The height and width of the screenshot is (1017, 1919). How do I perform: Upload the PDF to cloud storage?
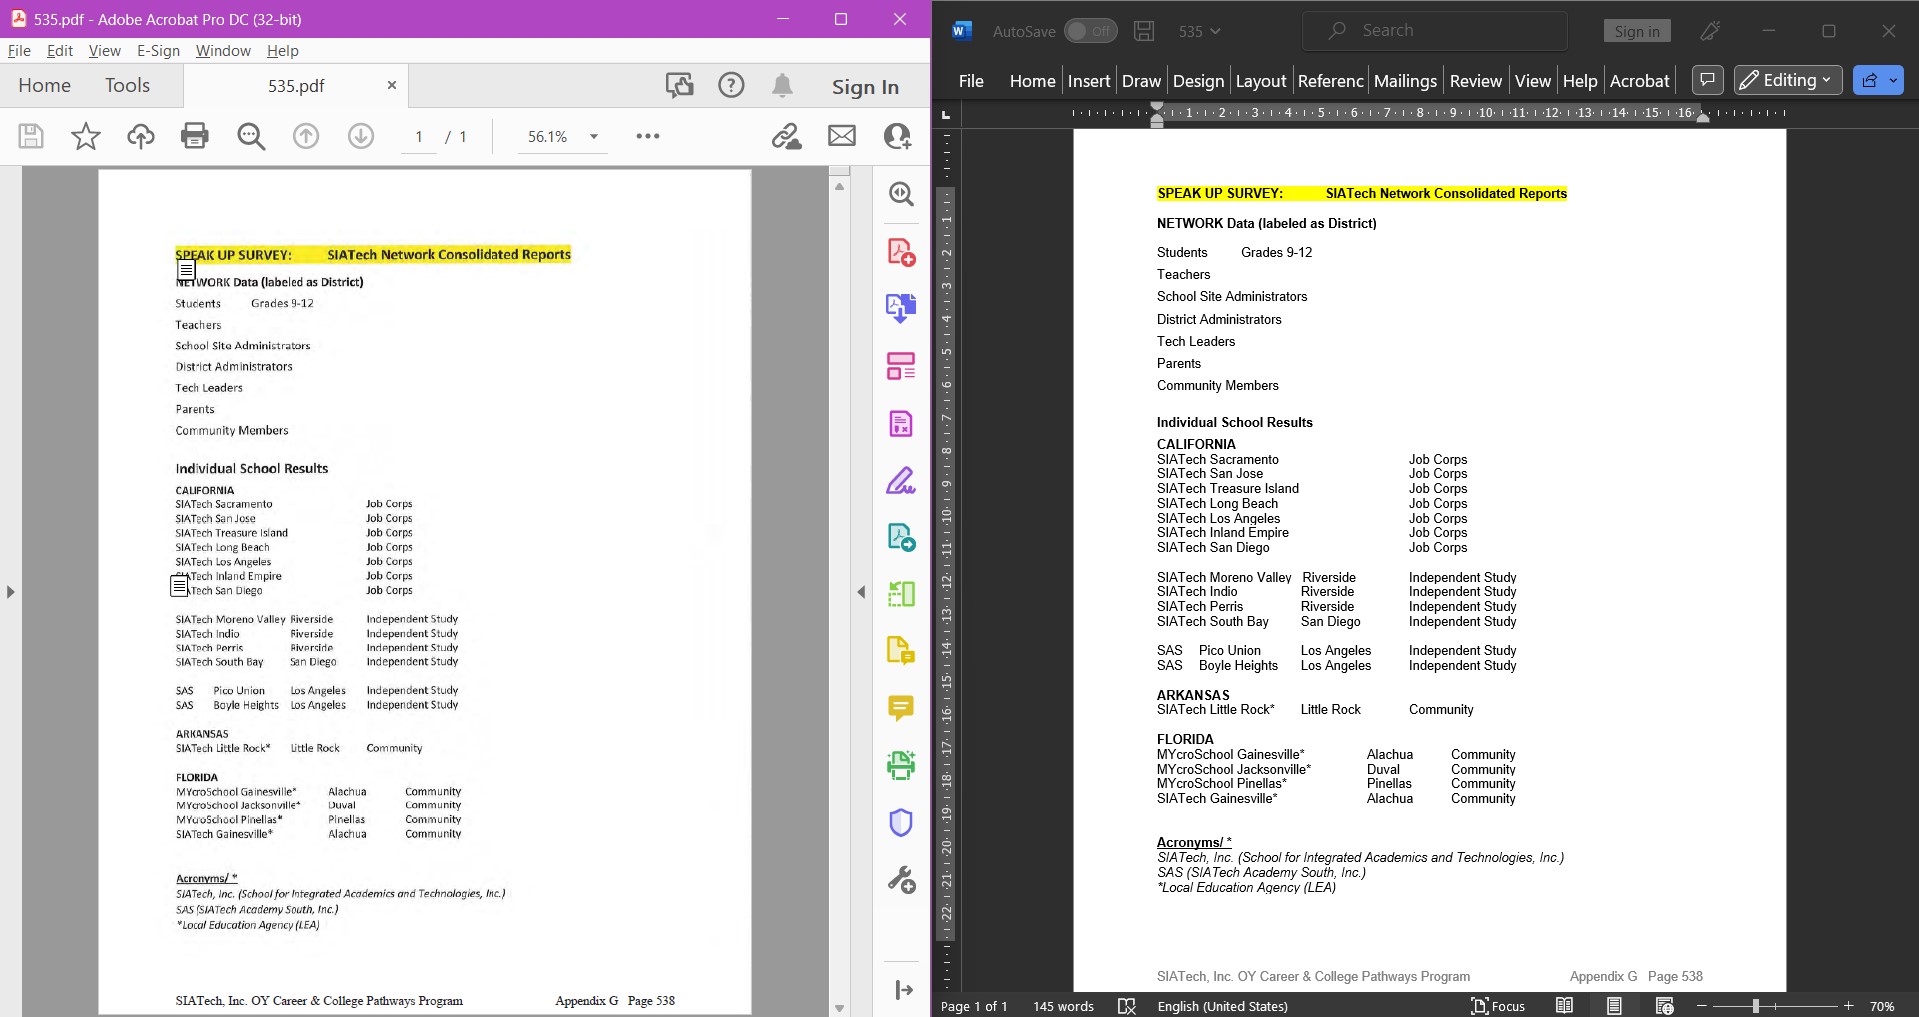tap(141, 136)
